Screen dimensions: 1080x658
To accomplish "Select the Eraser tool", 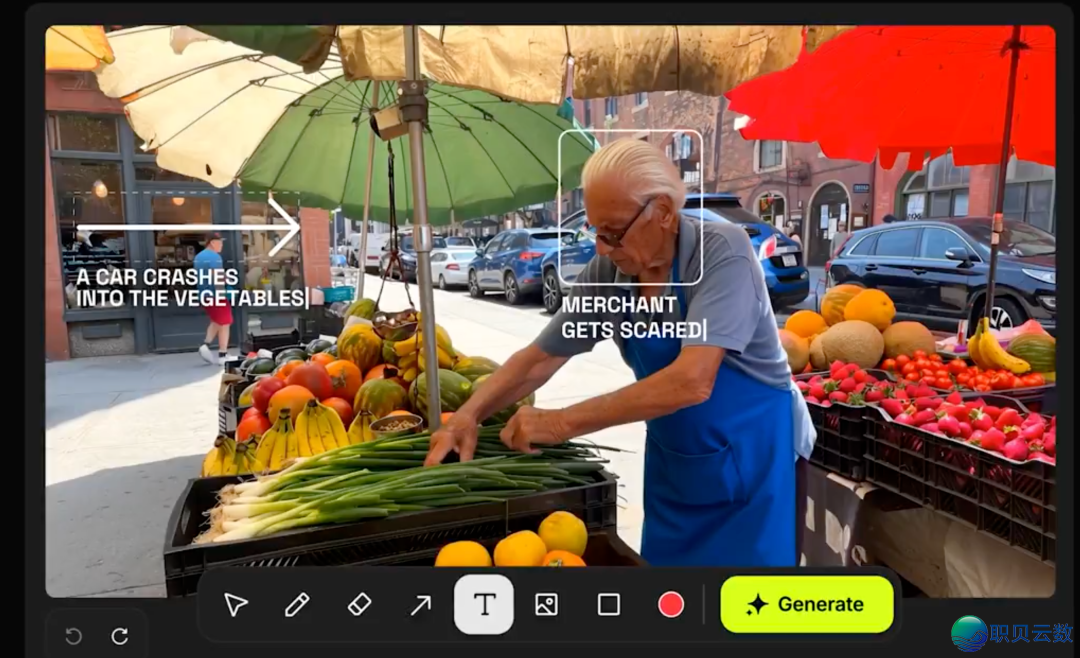I will 359,605.
